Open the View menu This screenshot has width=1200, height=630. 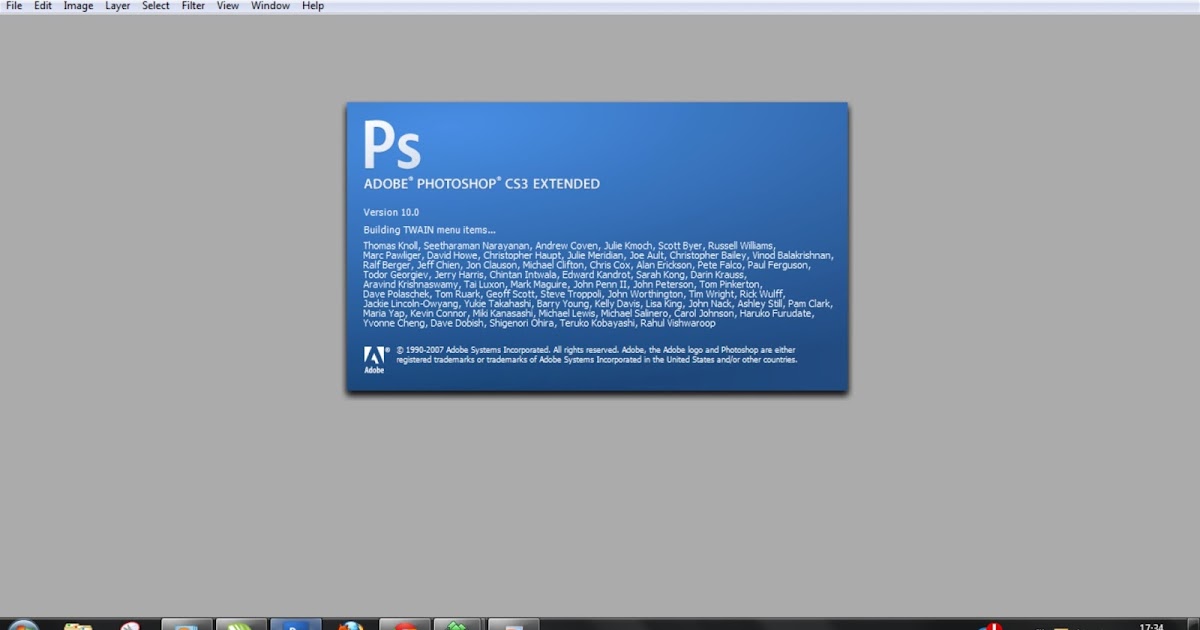[228, 6]
